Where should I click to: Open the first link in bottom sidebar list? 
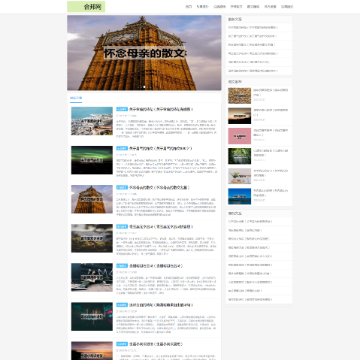[250, 221]
